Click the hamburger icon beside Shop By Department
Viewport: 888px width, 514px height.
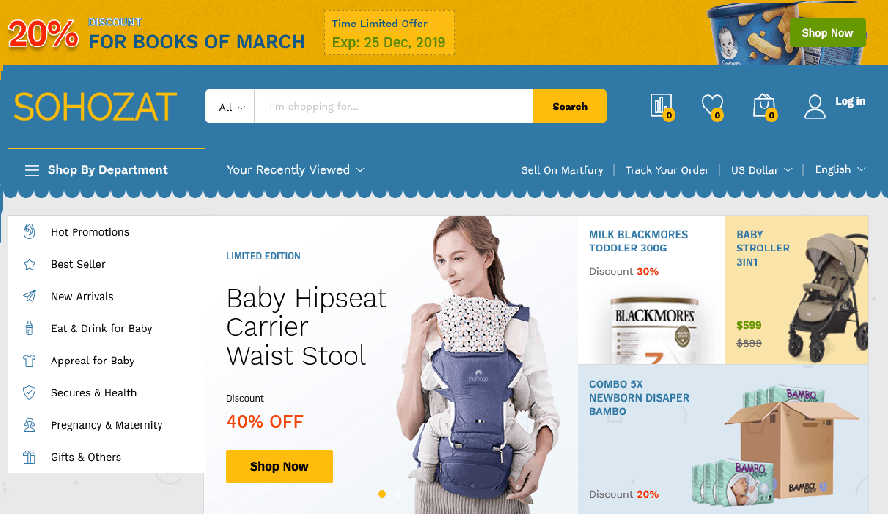tap(32, 170)
